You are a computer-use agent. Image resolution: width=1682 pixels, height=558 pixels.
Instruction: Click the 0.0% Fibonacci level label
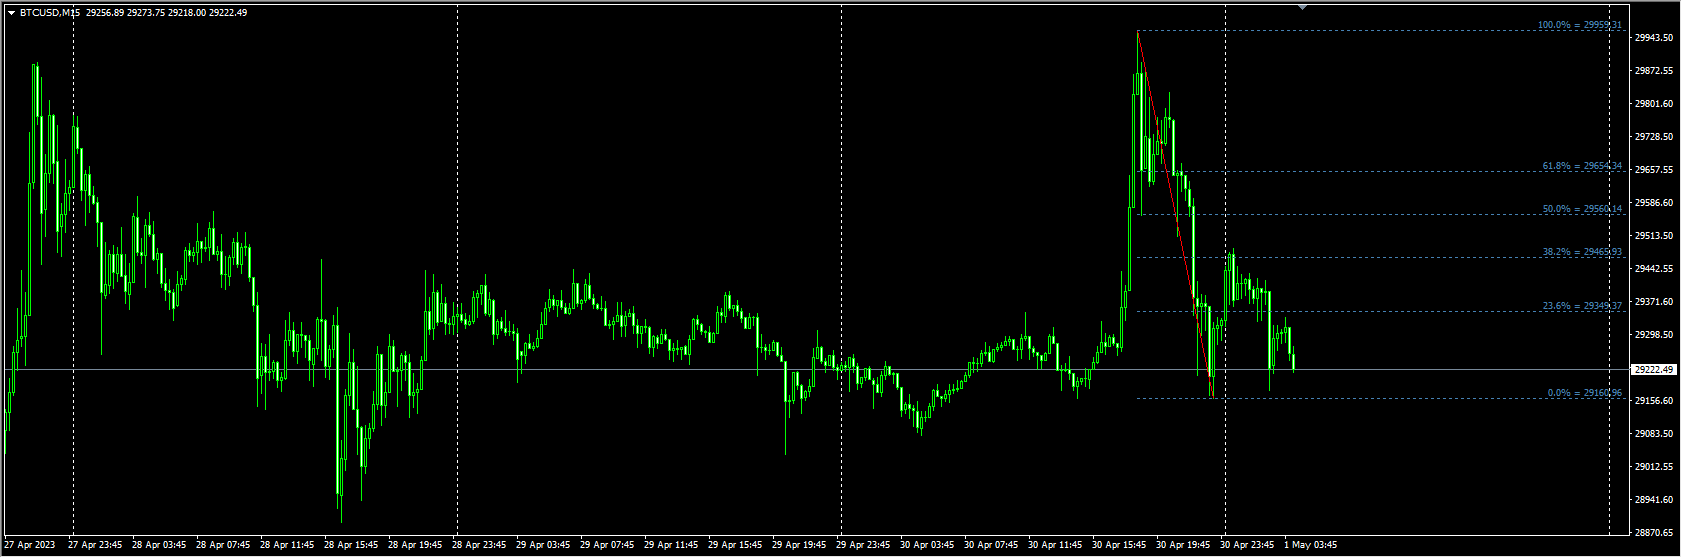(x=1585, y=393)
